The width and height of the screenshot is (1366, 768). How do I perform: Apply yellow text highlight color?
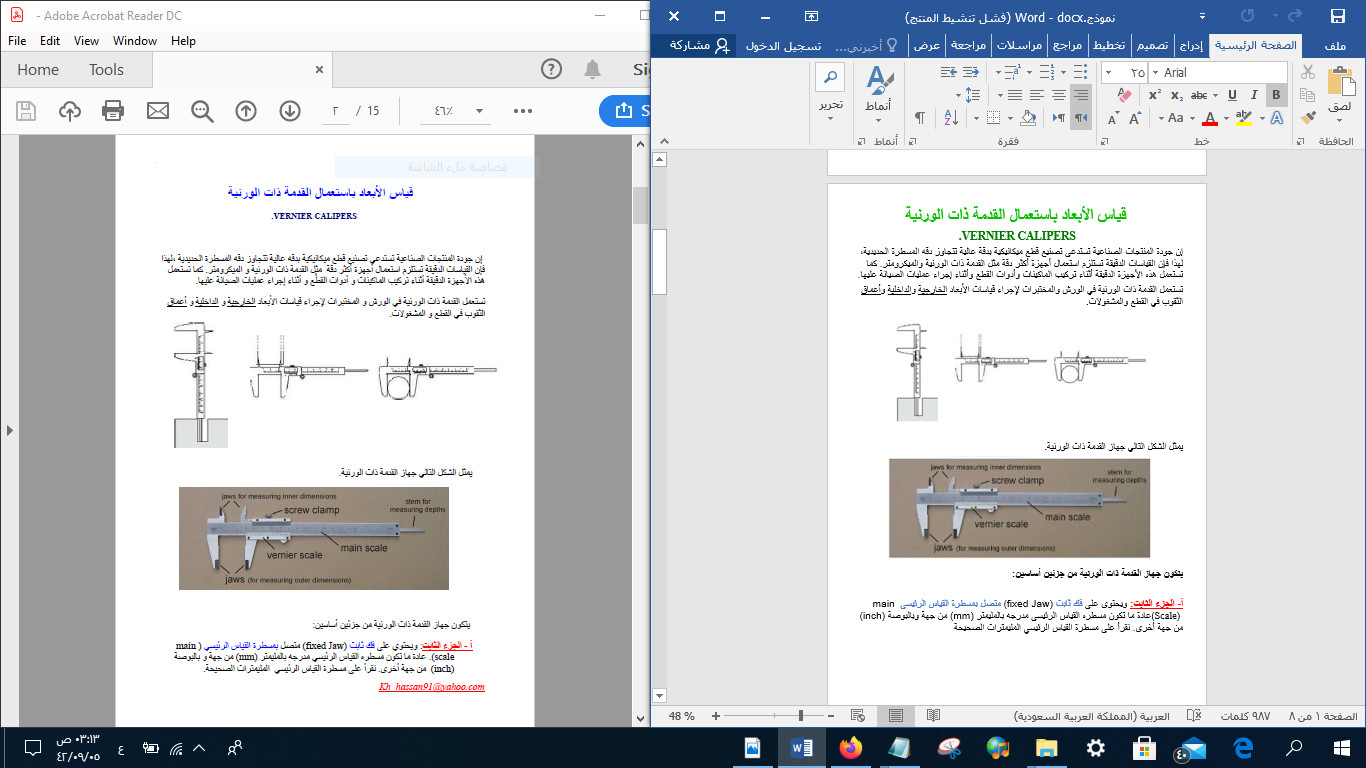(1243, 118)
